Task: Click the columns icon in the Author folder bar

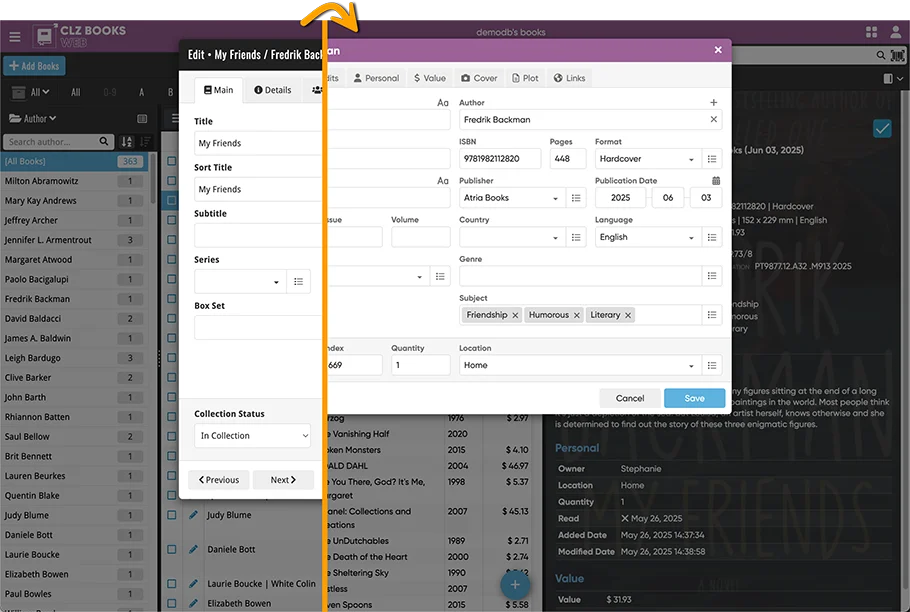Action: (x=142, y=118)
